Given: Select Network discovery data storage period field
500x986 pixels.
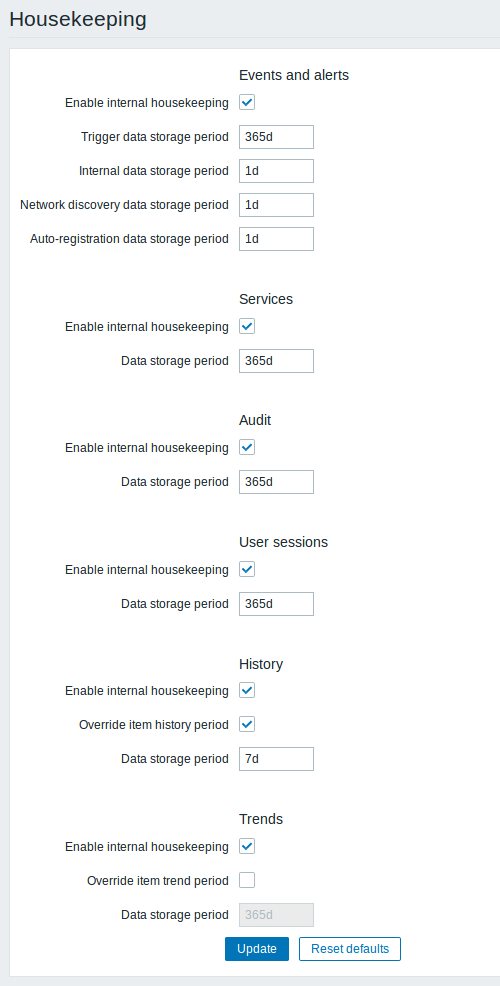Looking at the screenshot, I should click(276, 205).
